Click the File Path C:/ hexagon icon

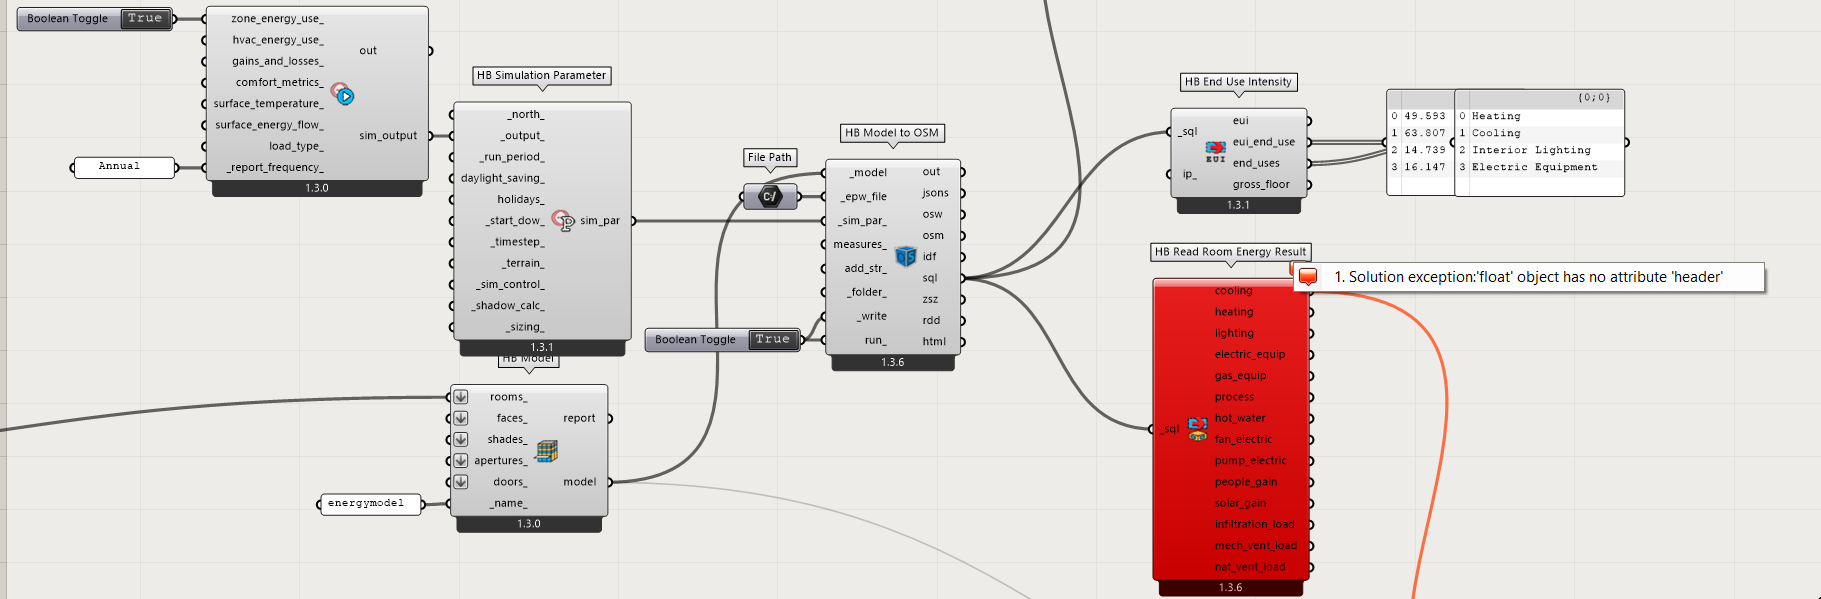coord(770,197)
